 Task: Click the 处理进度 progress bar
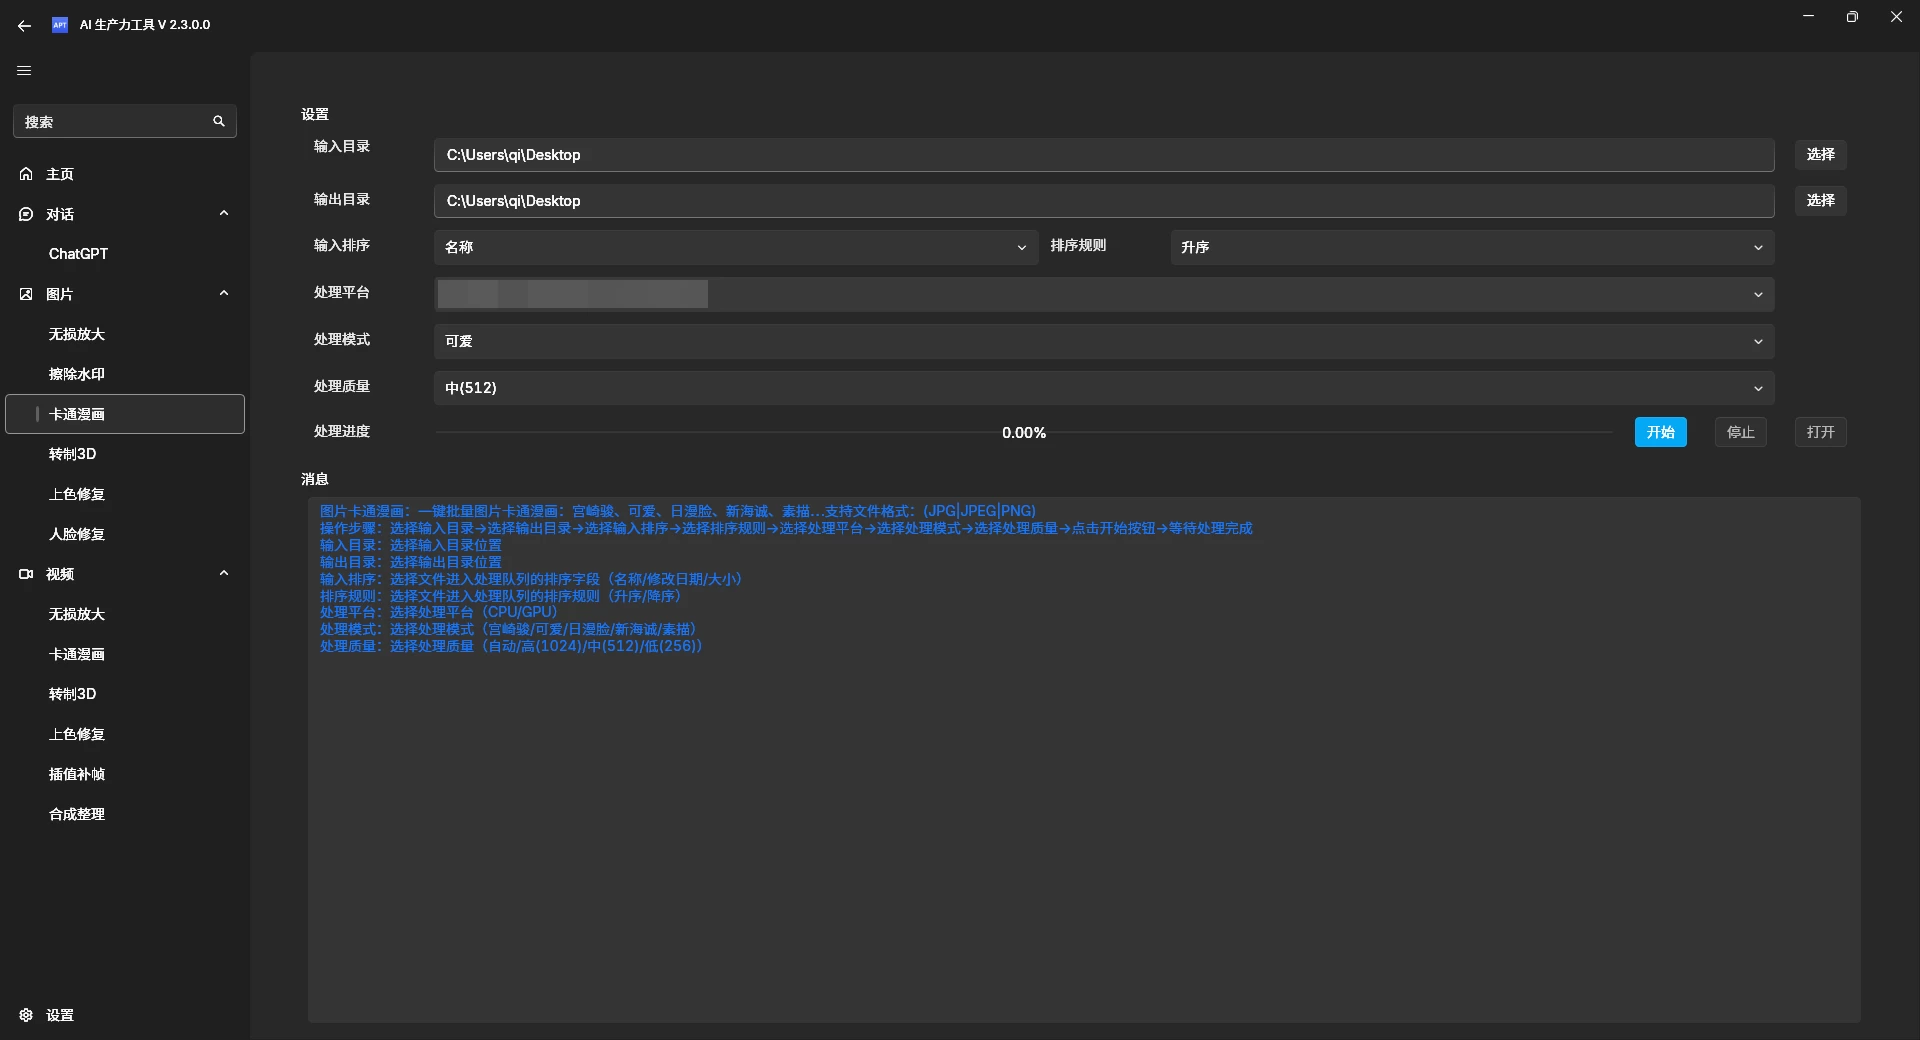pyautogui.click(x=1023, y=432)
